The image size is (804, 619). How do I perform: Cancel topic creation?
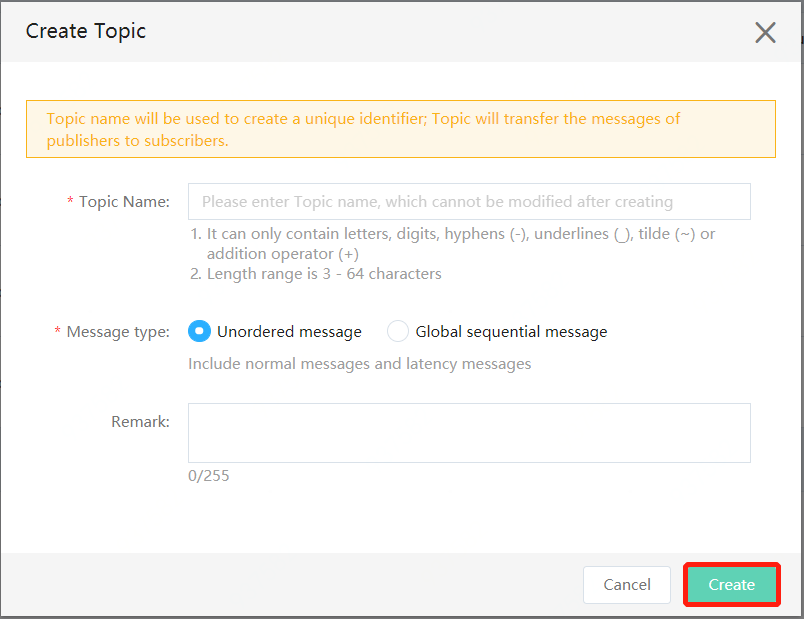pos(627,585)
